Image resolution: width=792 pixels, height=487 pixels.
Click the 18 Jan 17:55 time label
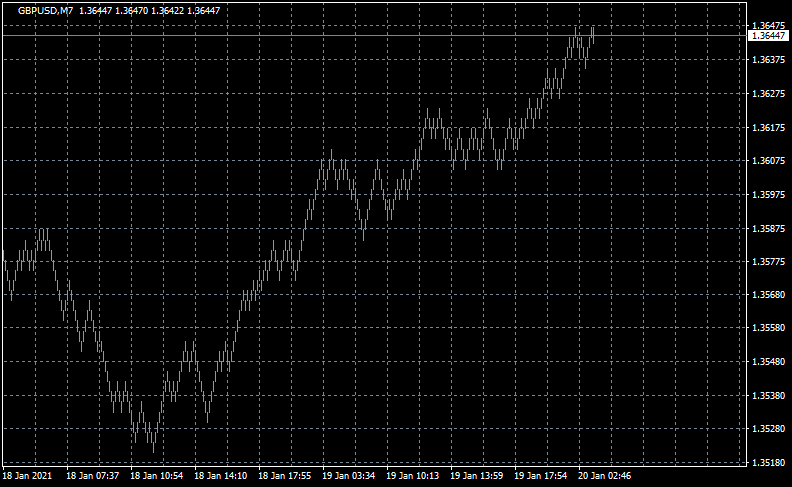284,476
